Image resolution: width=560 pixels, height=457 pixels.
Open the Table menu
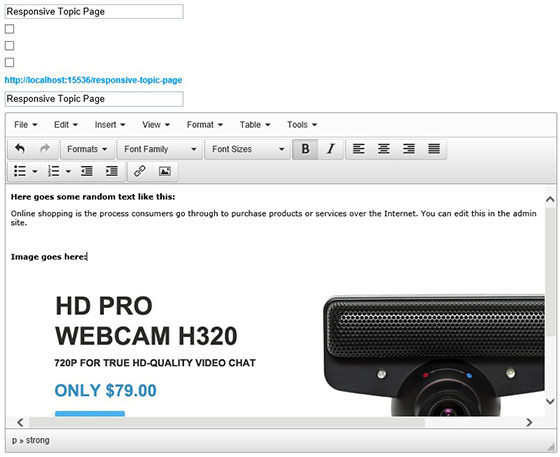(x=255, y=125)
